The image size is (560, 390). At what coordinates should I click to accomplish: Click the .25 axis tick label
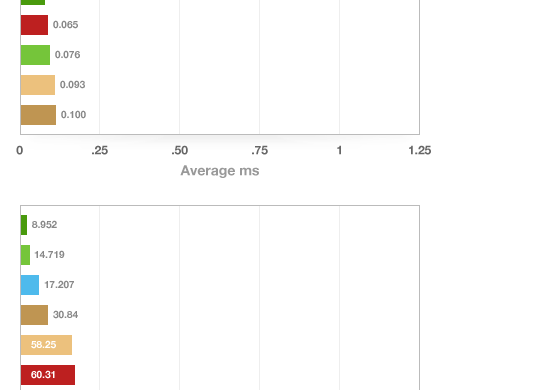[x=99, y=150]
